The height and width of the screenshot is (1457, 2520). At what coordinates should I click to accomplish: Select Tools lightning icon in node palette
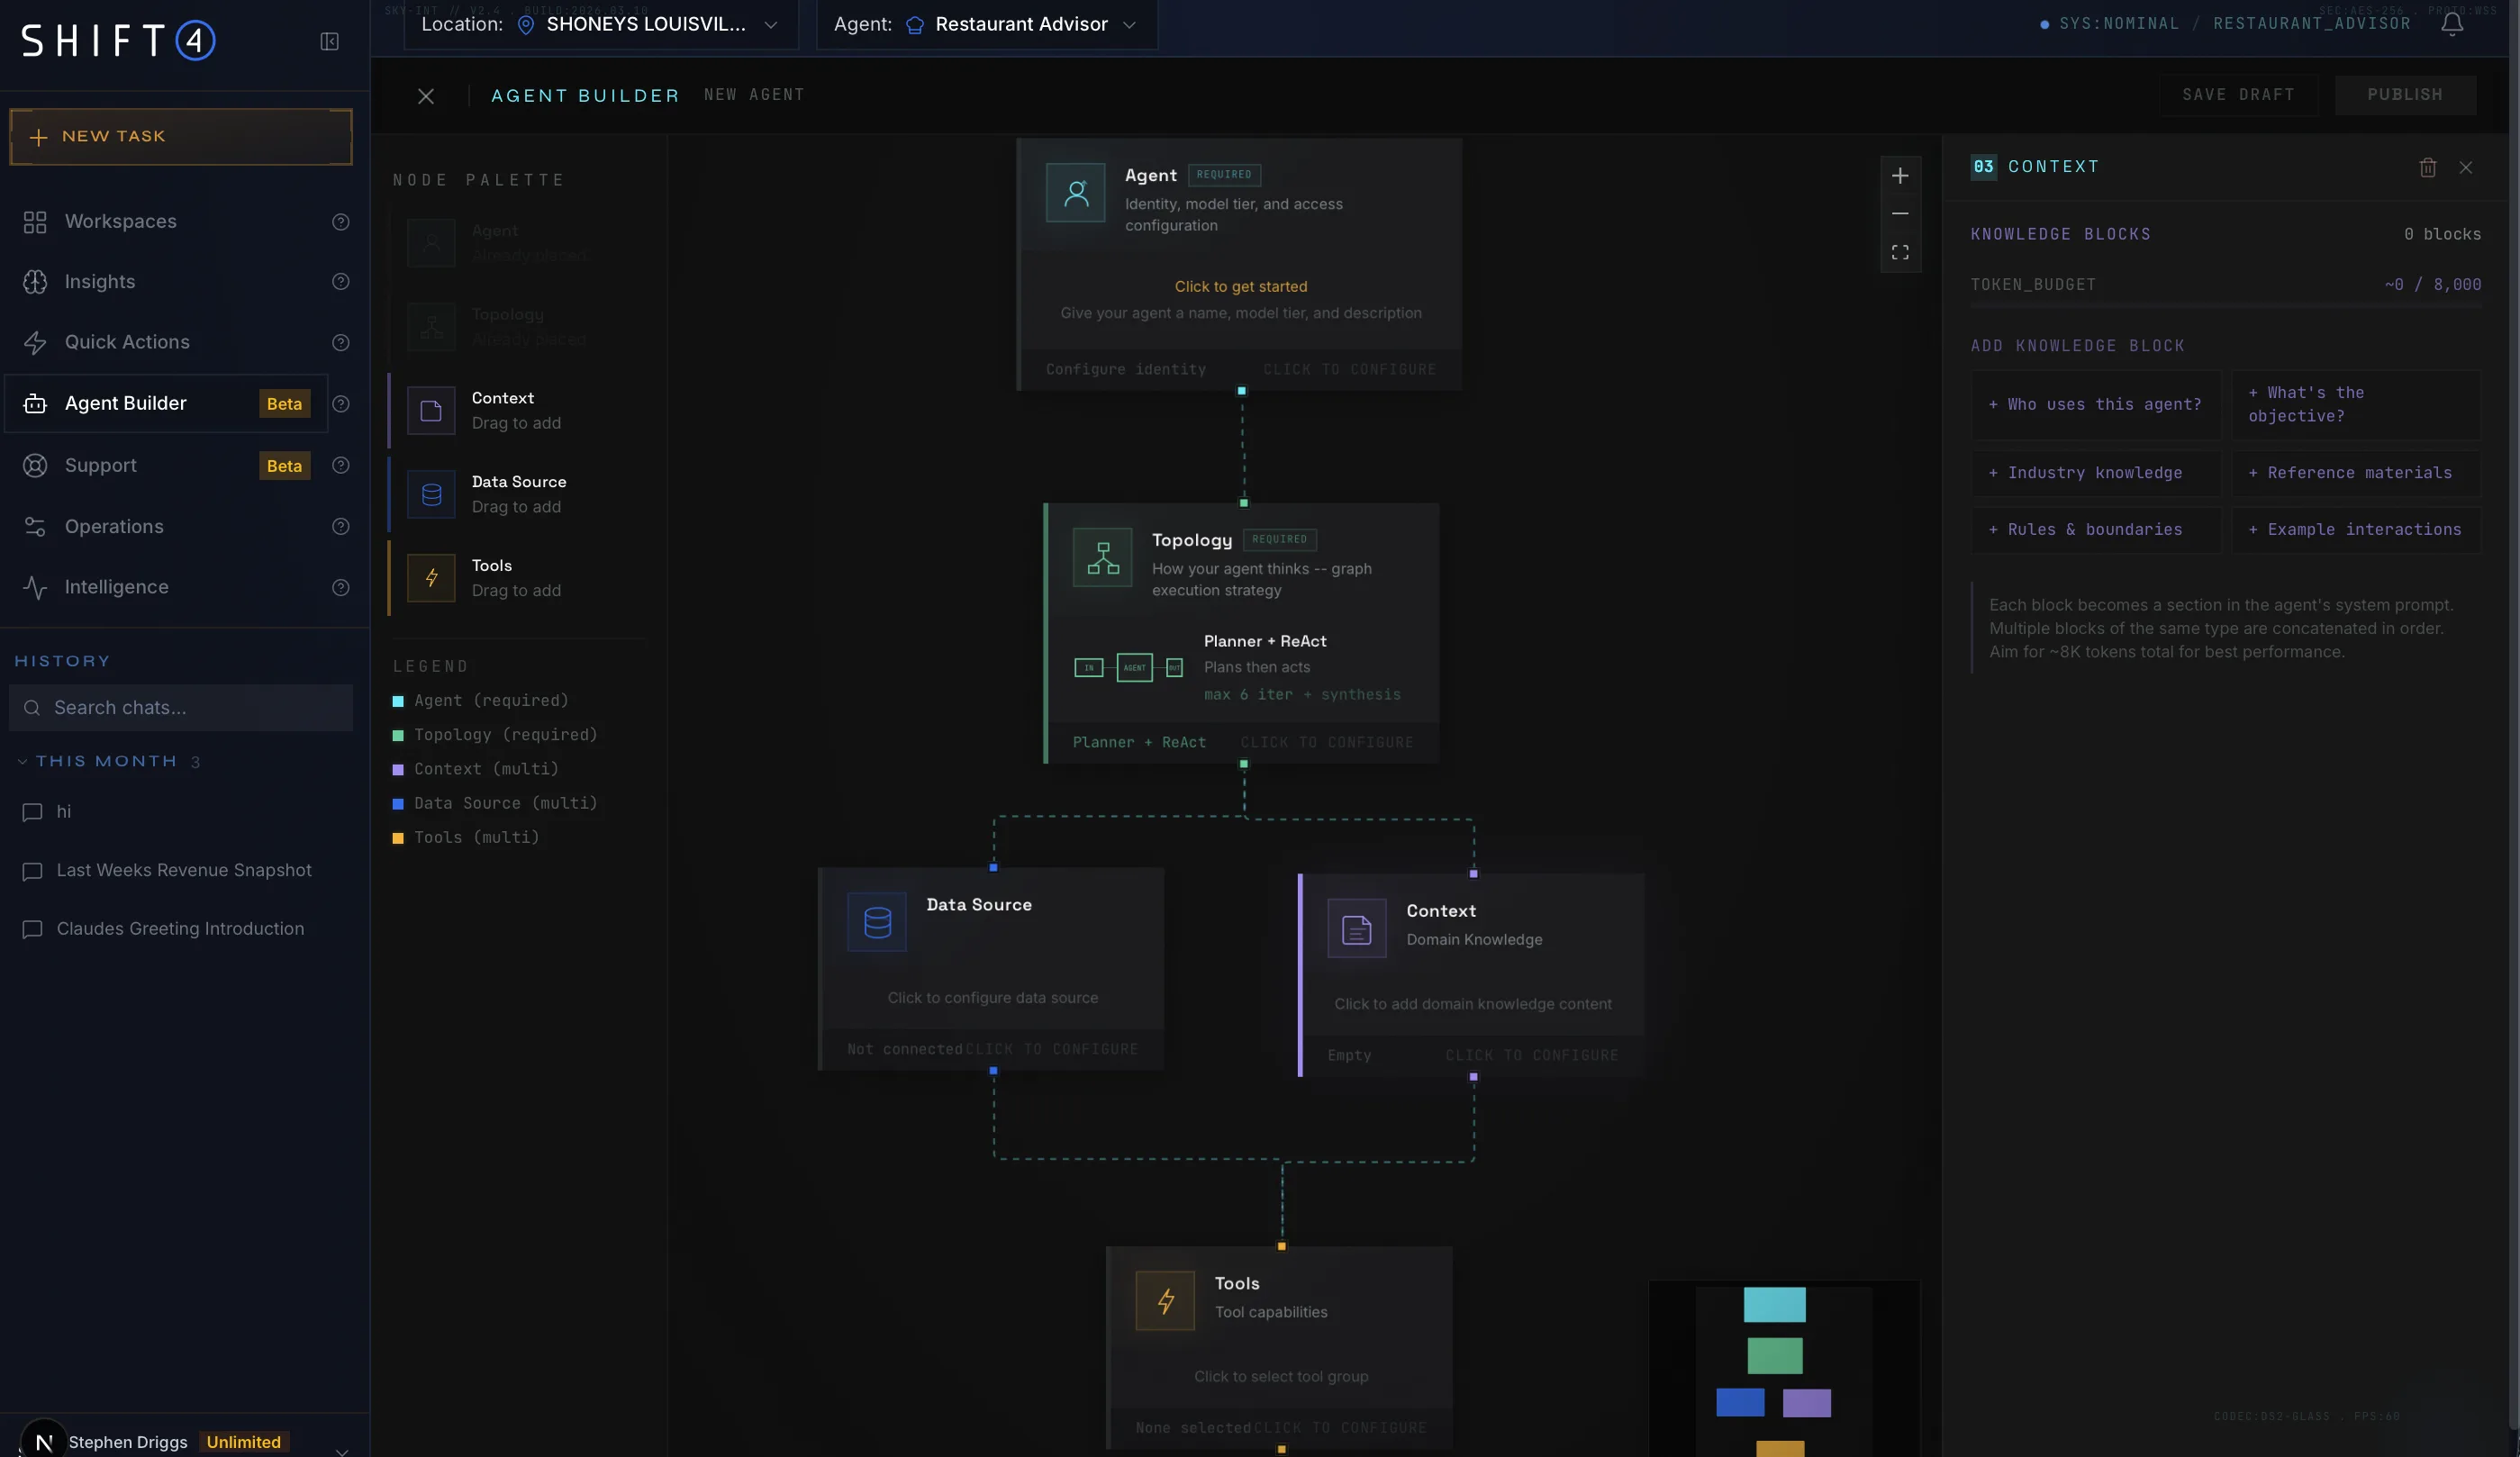pos(431,578)
